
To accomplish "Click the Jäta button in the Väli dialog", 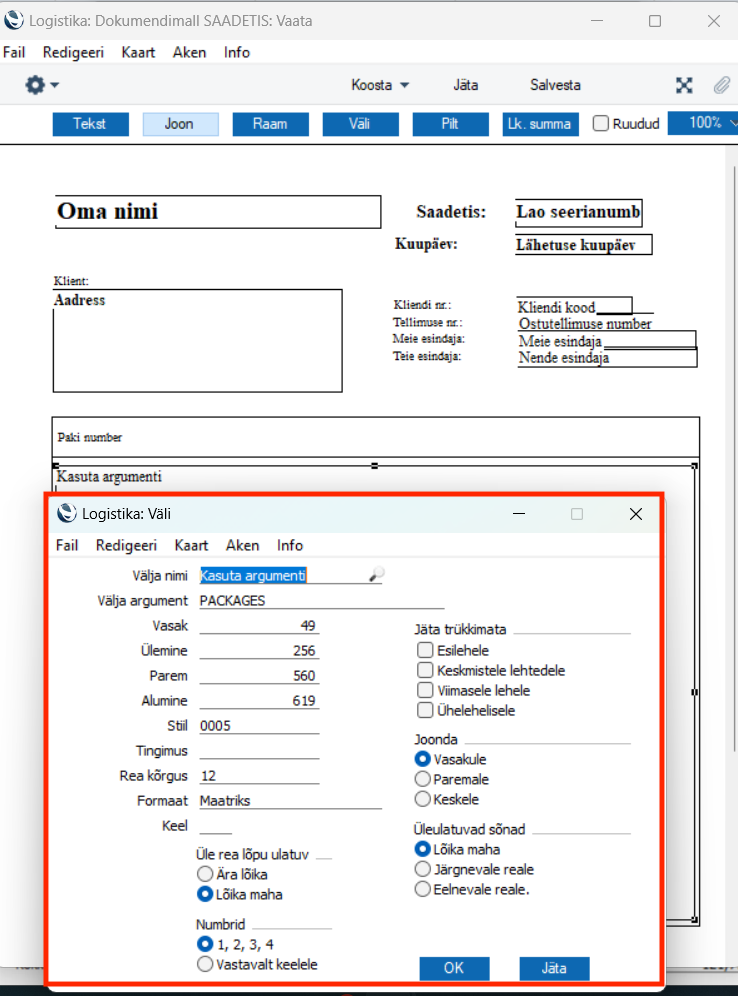I will tap(554, 968).
